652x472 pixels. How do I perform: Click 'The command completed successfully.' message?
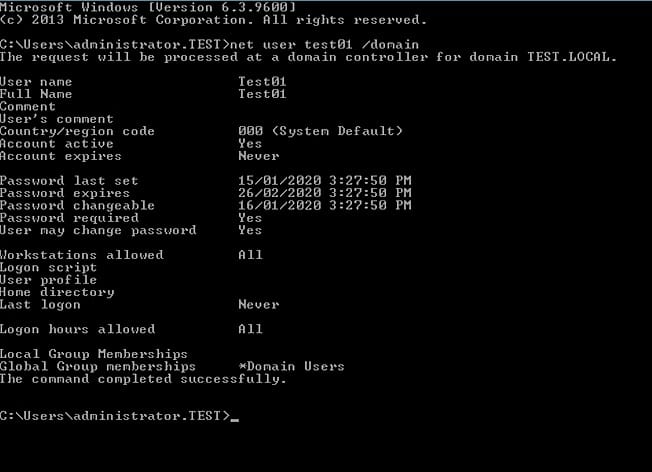(x=143, y=379)
